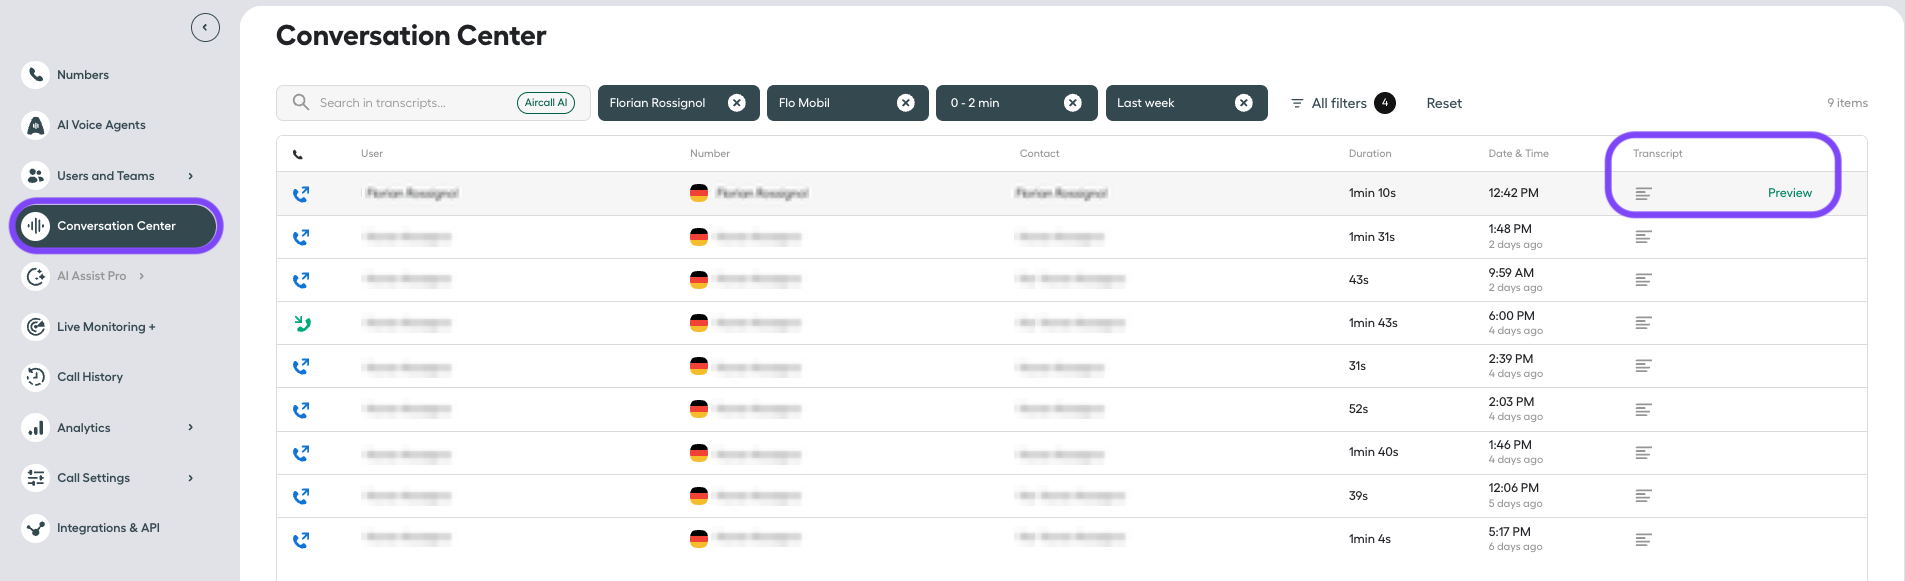Remove the Last week filter

[x=1244, y=103]
